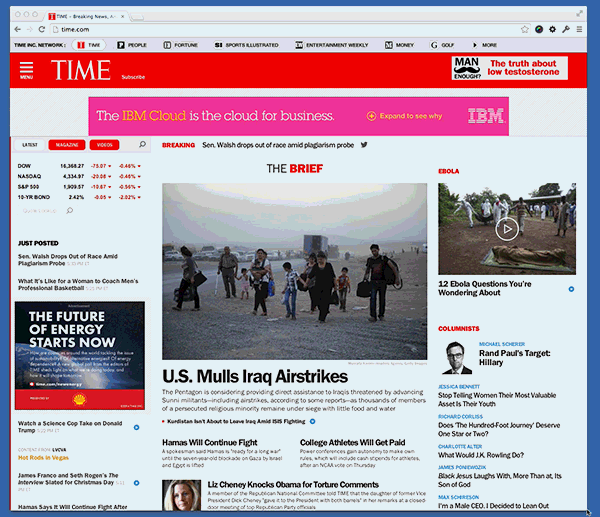Open Hamas Will Continue Fight story
The width and height of the screenshot is (600, 517).
pos(210,443)
